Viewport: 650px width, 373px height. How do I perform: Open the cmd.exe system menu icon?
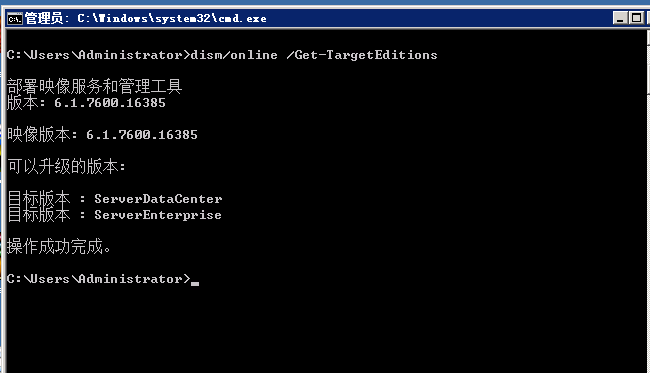pyautogui.click(x=15, y=18)
